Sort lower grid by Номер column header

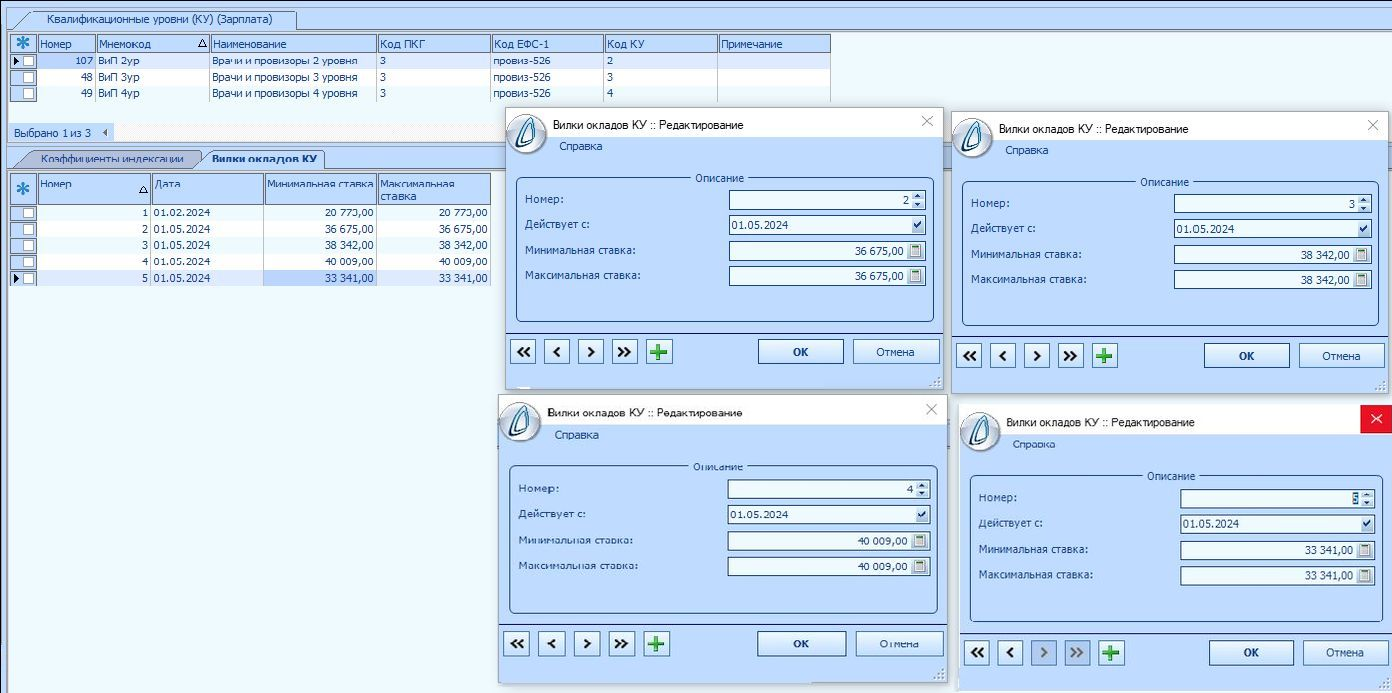click(94, 189)
